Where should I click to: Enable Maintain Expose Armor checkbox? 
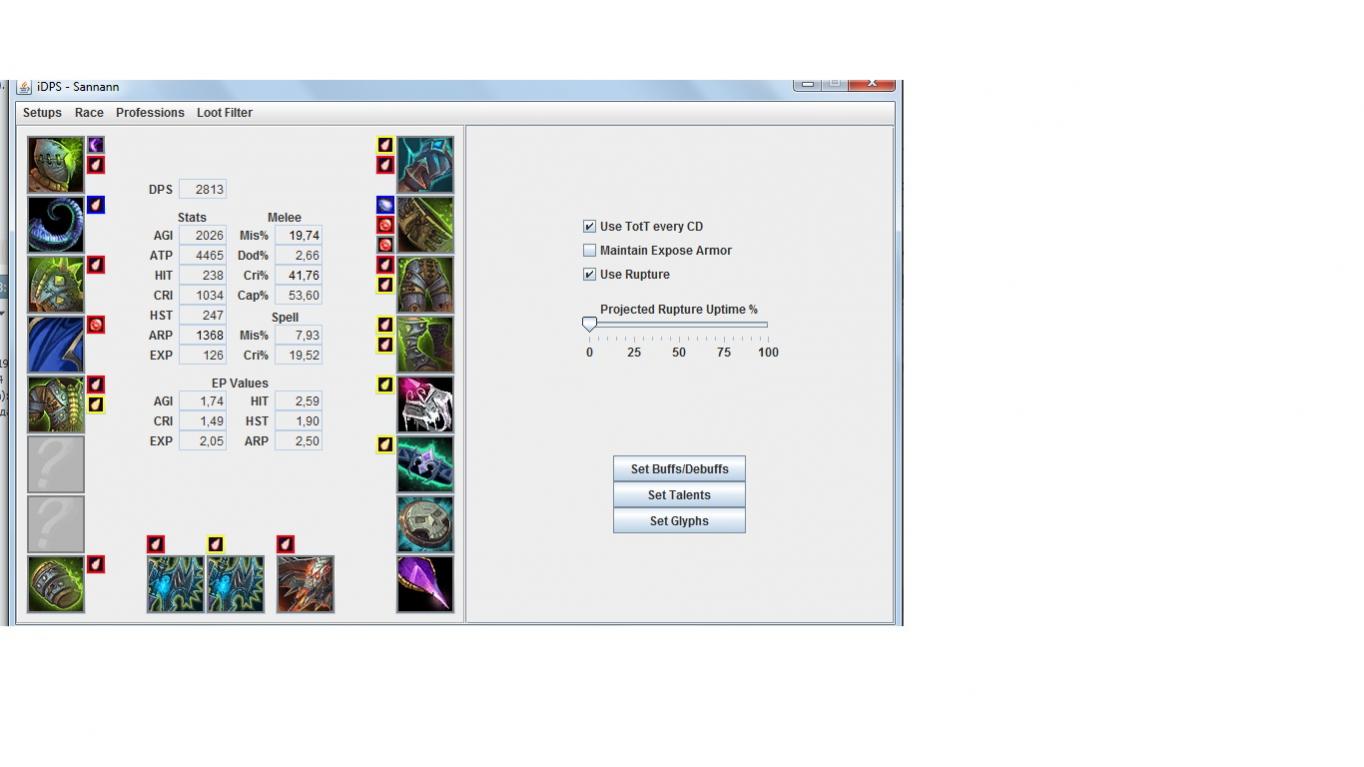[x=590, y=251]
